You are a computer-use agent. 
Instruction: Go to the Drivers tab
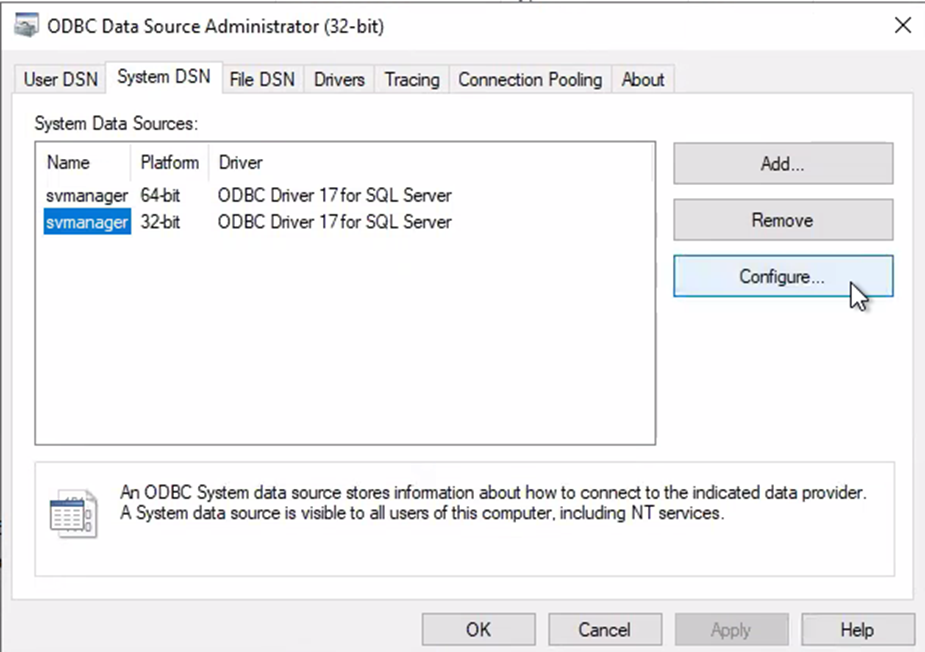coord(339,79)
